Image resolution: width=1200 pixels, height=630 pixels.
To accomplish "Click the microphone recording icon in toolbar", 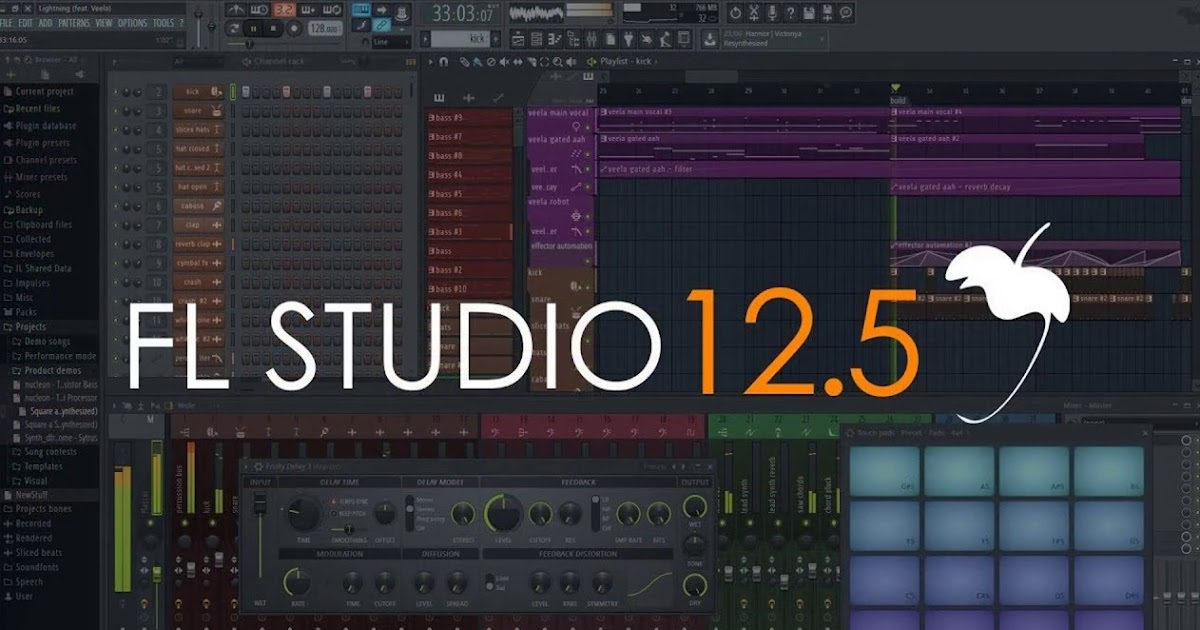I will 772,13.
